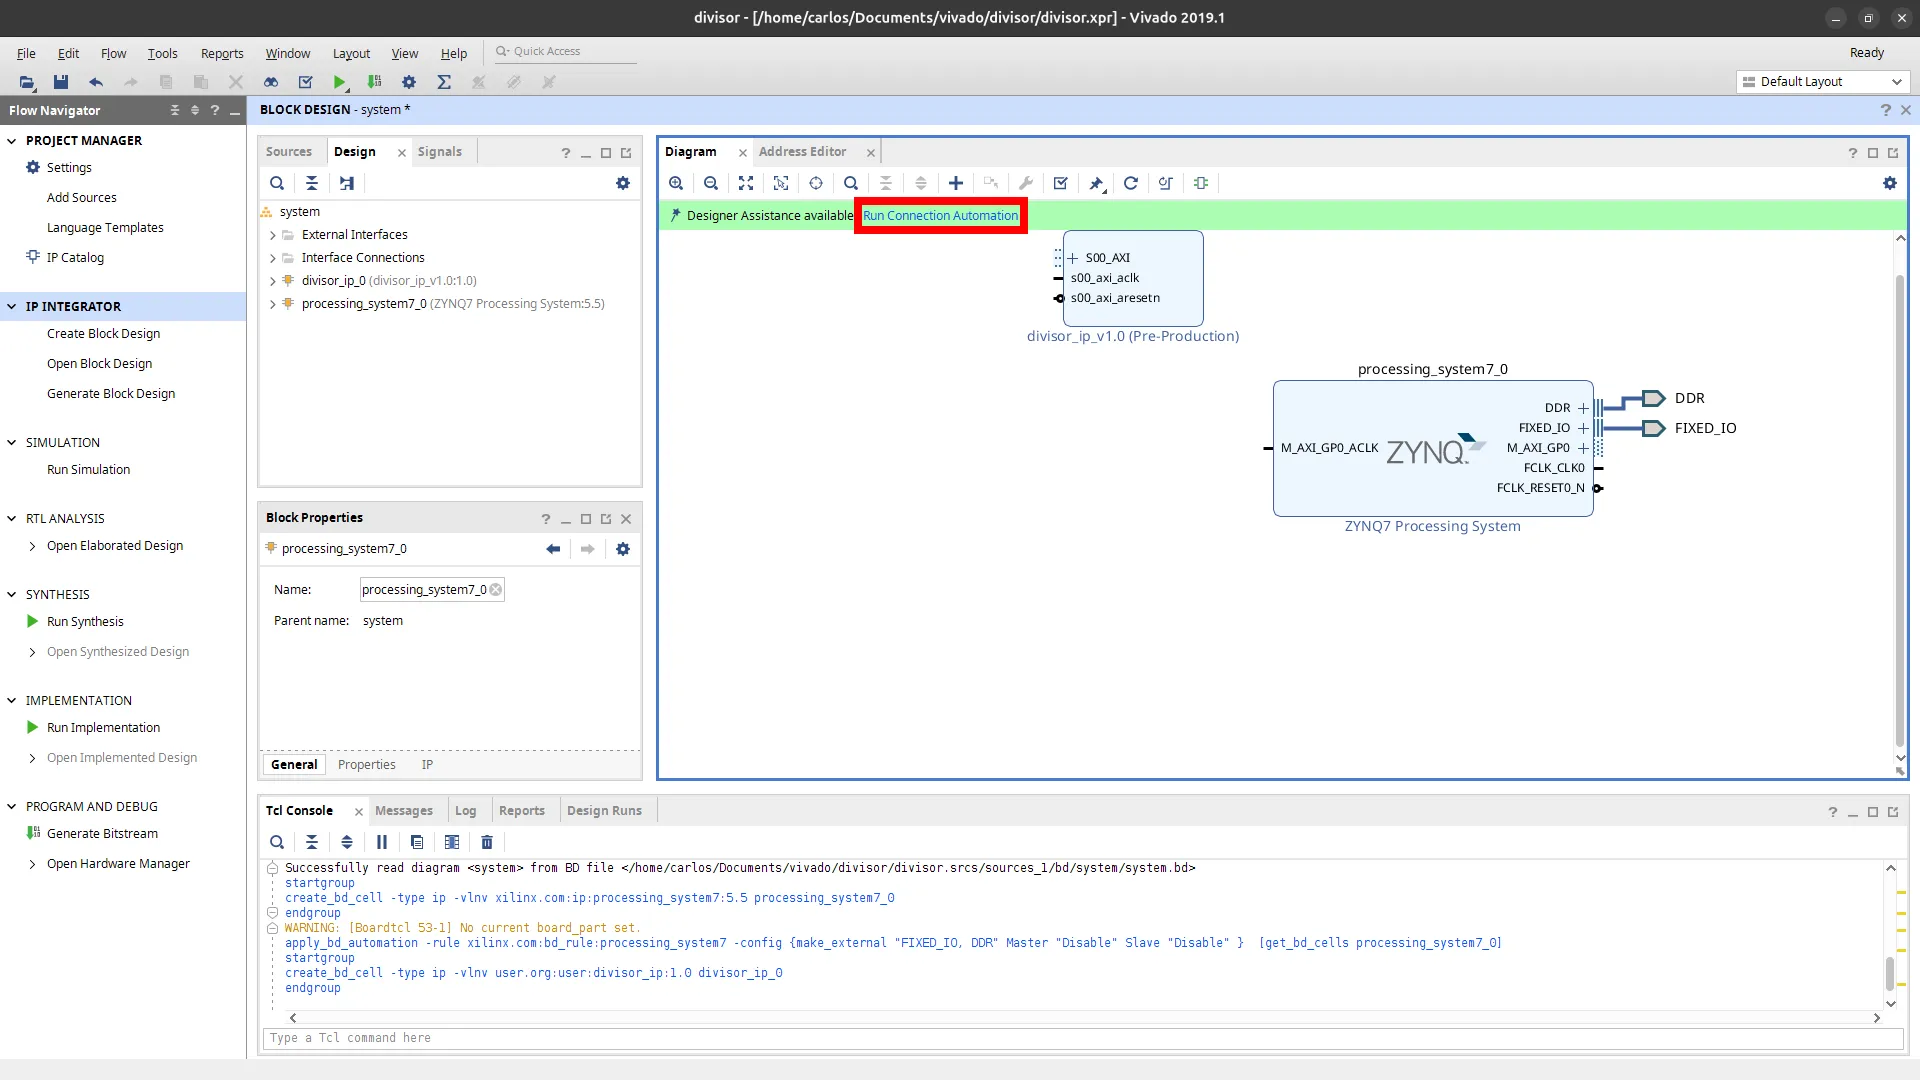Click Run Synthesis in Flow Navigator
Image resolution: width=1920 pixels, height=1080 pixels.
click(85, 622)
